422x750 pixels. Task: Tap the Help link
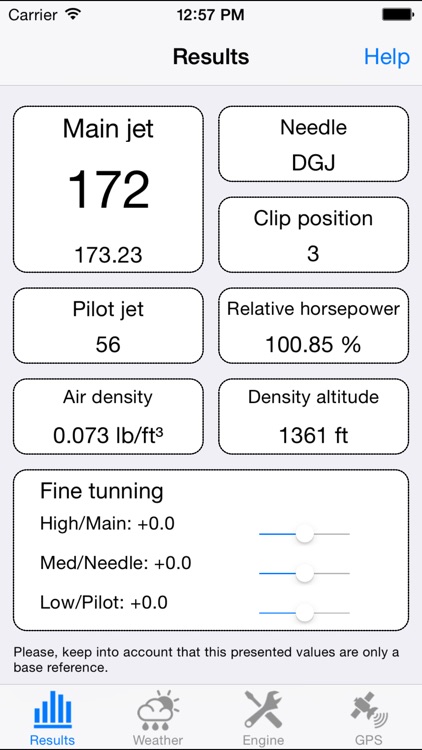(x=387, y=57)
